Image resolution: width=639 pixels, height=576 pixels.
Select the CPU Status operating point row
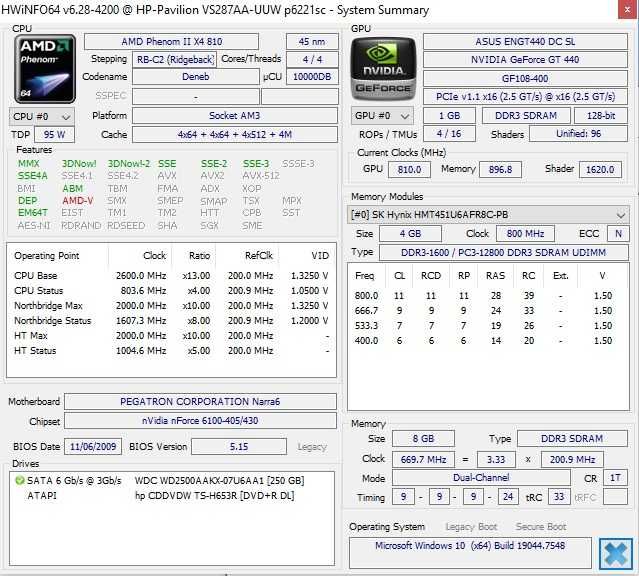click(171, 291)
